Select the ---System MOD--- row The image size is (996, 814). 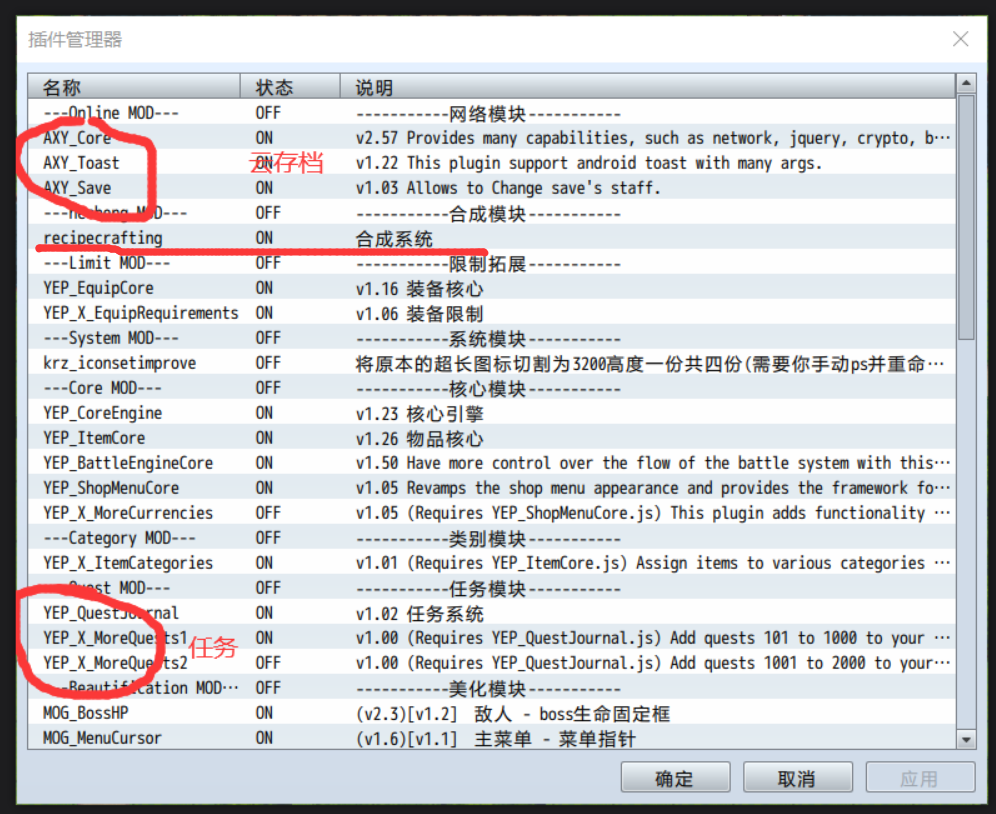pos(492,338)
